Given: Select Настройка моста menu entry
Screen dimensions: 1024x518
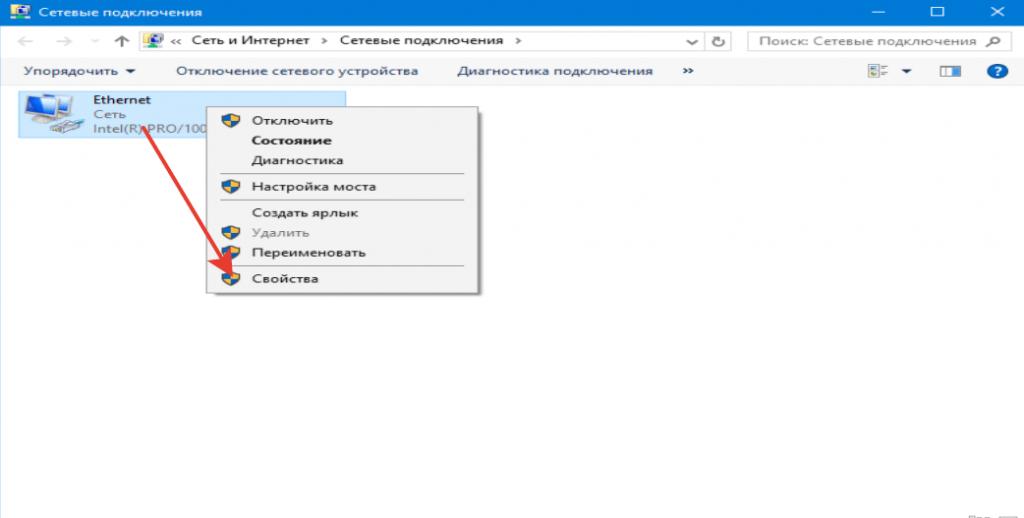Looking at the screenshot, I should pyautogui.click(x=314, y=186).
